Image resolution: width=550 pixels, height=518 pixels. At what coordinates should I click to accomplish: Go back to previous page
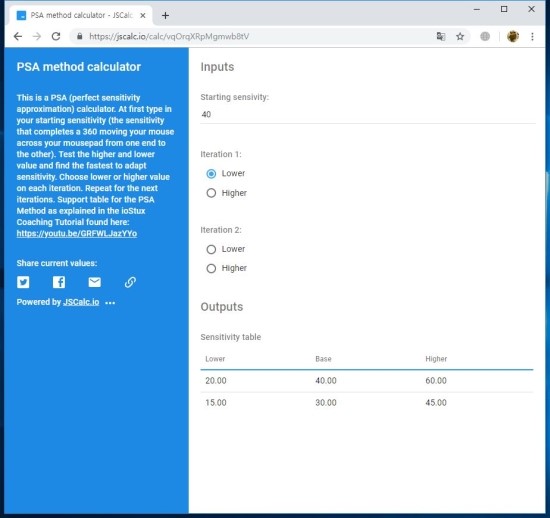coord(18,36)
